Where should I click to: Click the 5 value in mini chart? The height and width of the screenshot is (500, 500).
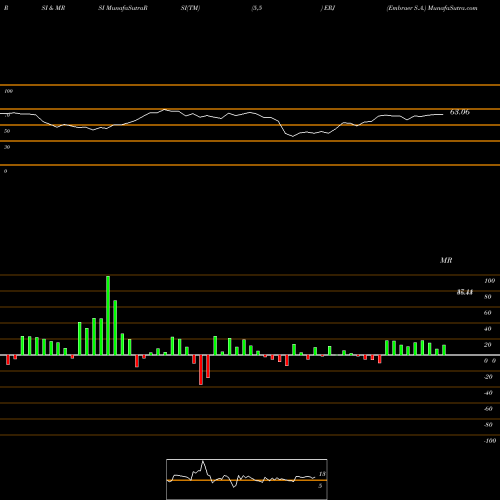point(320,486)
